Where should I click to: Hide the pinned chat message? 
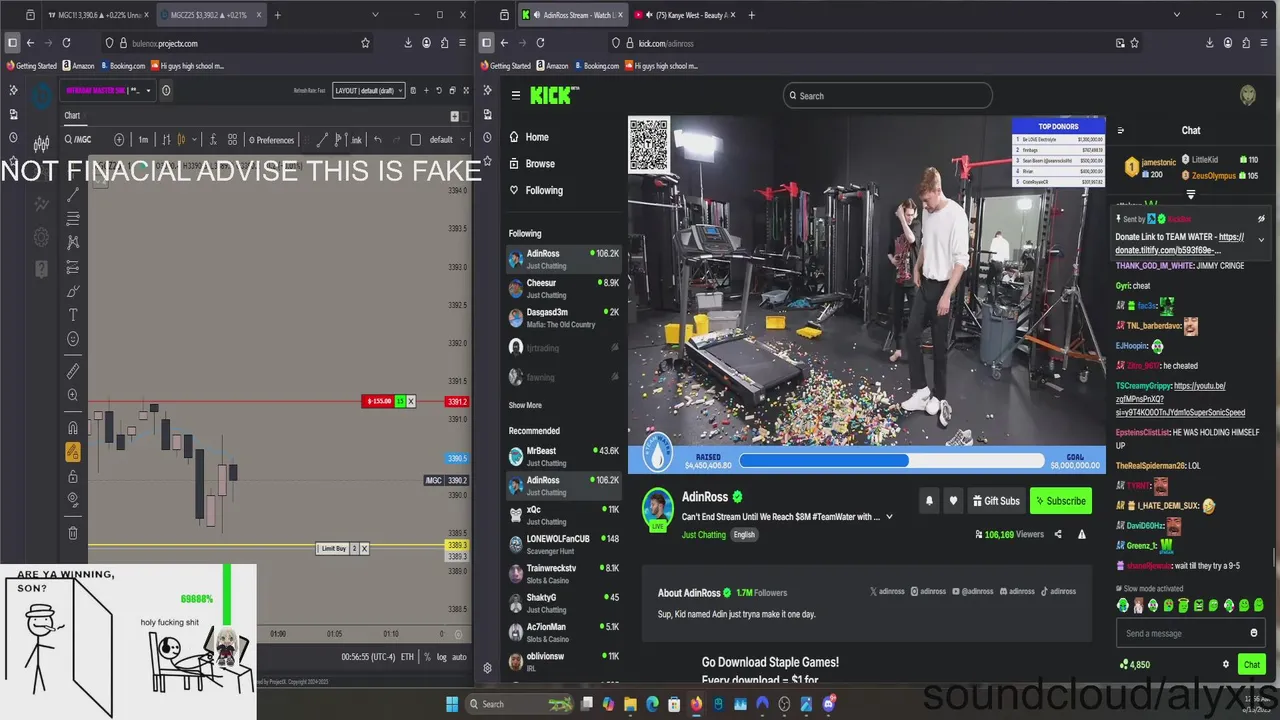pyautogui.click(x=1261, y=218)
